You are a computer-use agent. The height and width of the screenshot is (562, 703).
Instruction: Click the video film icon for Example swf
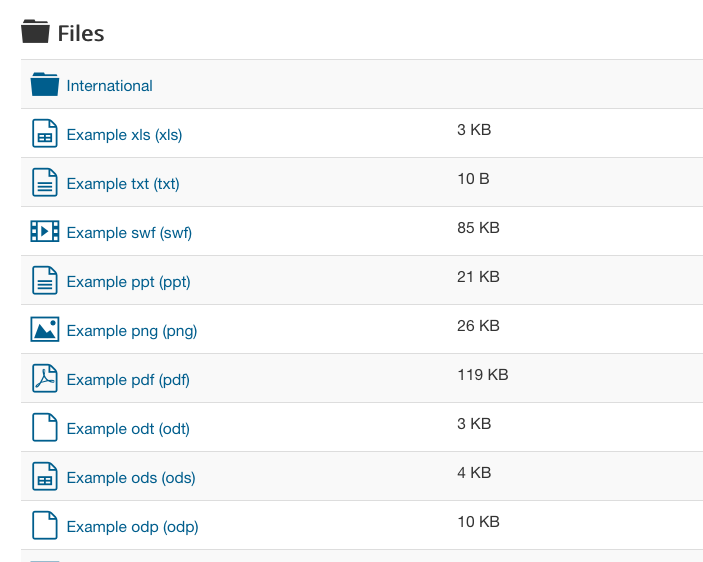45,231
